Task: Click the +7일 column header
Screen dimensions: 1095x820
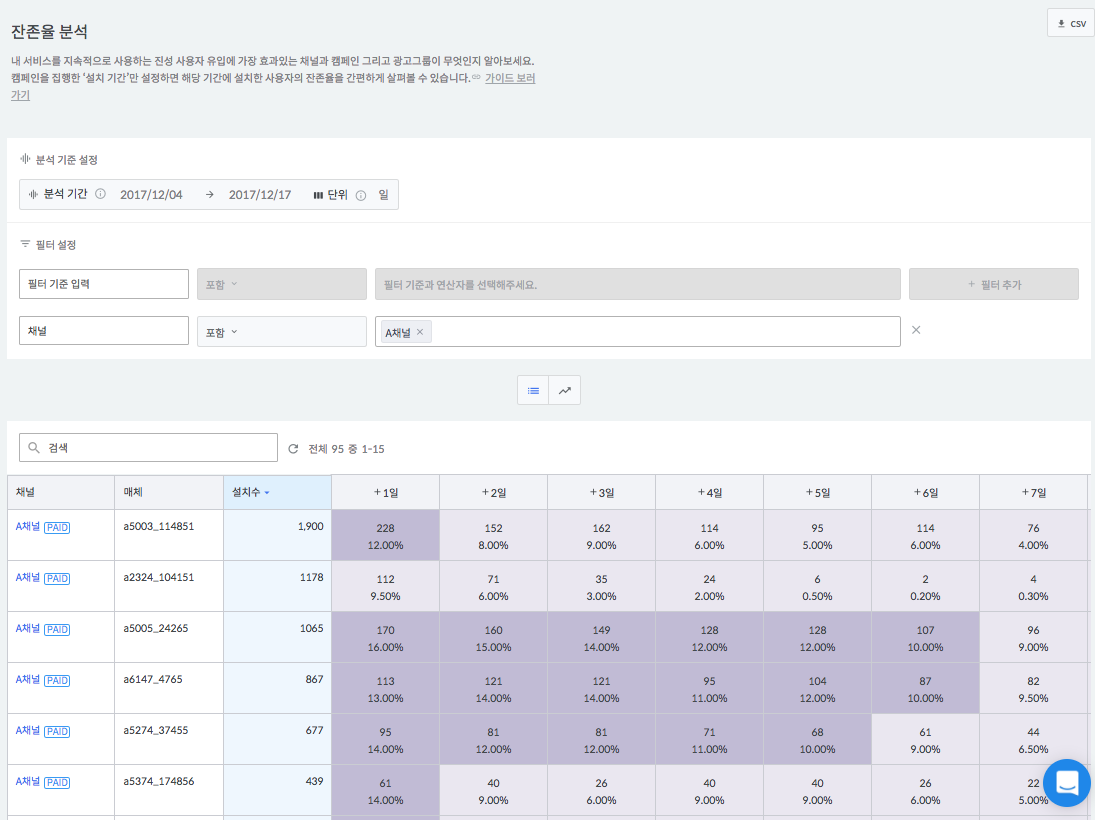Action: click(1034, 492)
